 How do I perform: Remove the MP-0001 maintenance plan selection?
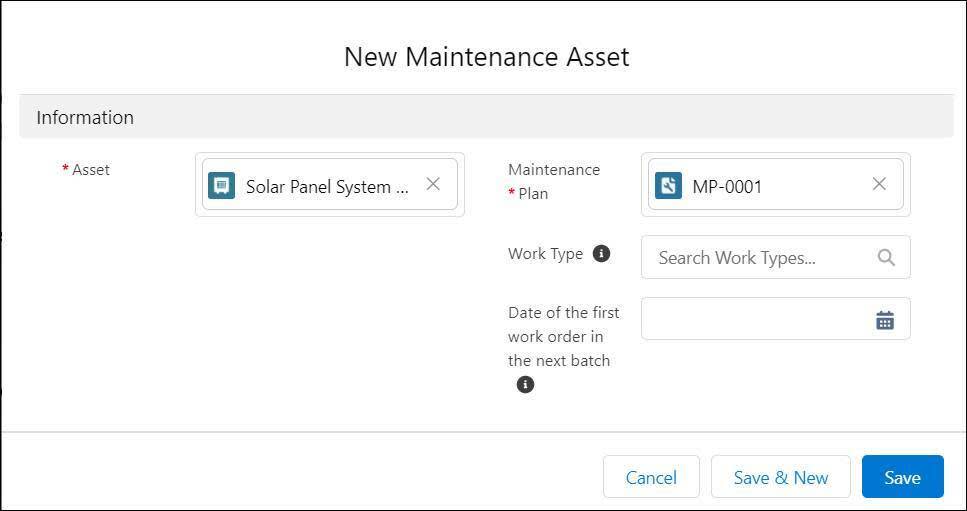pyautogui.click(x=879, y=184)
